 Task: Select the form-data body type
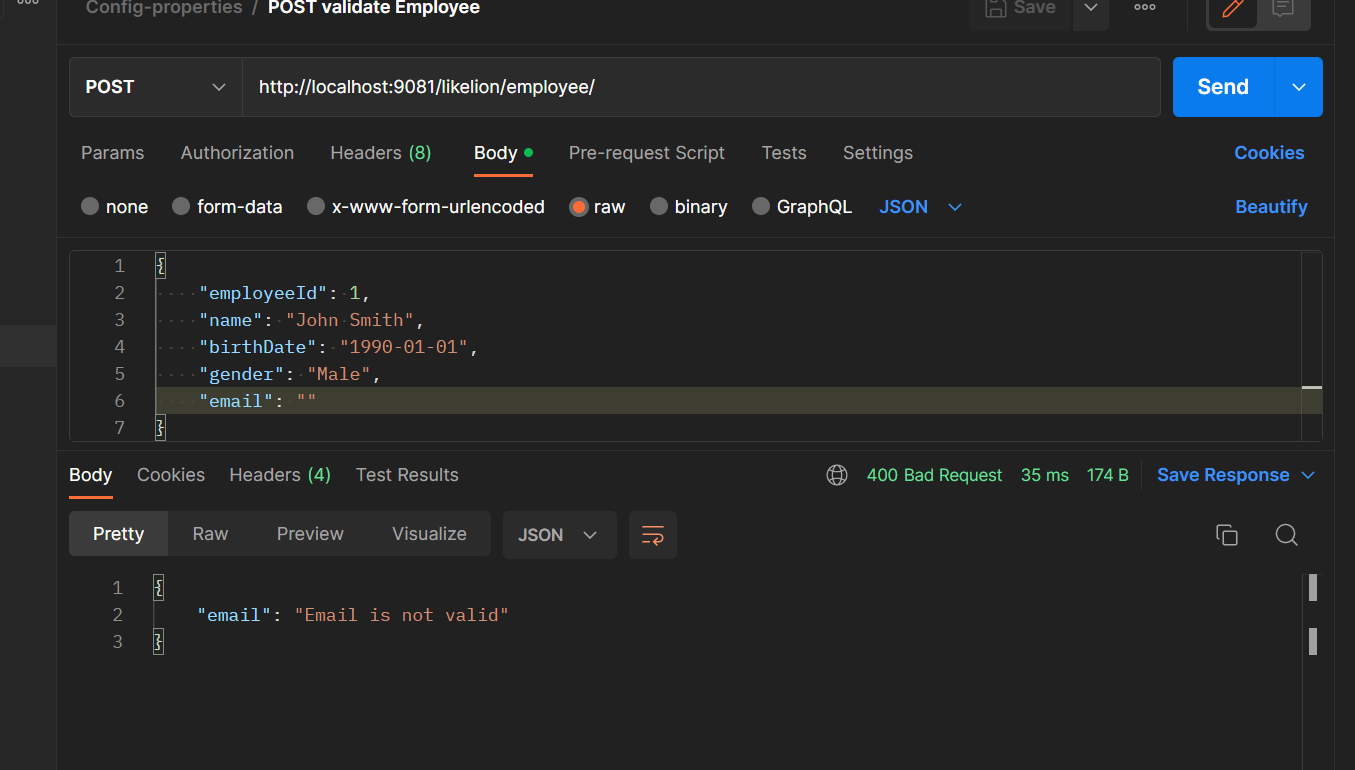[227, 206]
